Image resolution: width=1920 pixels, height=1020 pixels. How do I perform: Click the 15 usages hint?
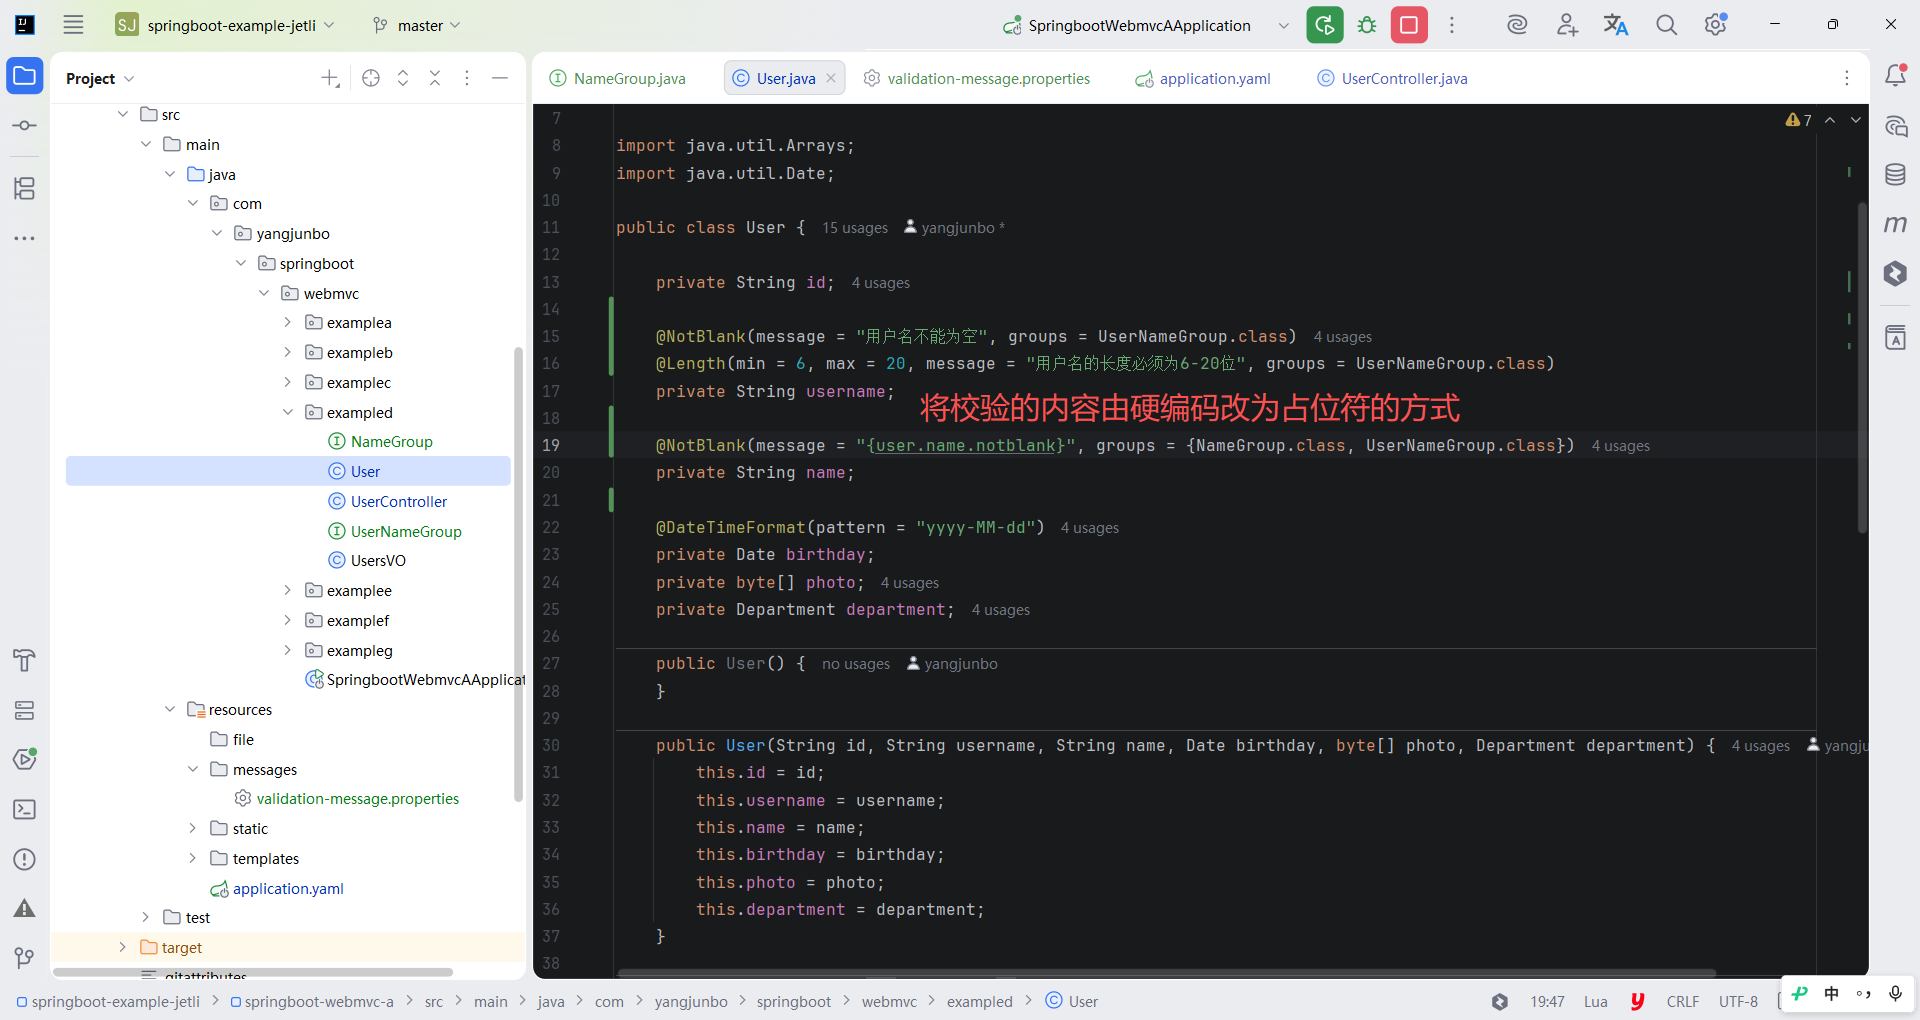point(855,228)
